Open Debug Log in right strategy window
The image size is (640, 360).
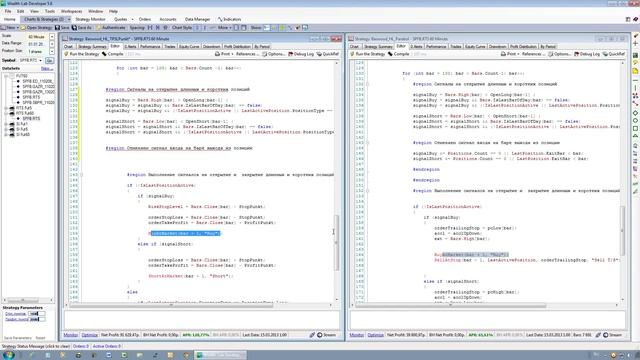pos(587,54)
